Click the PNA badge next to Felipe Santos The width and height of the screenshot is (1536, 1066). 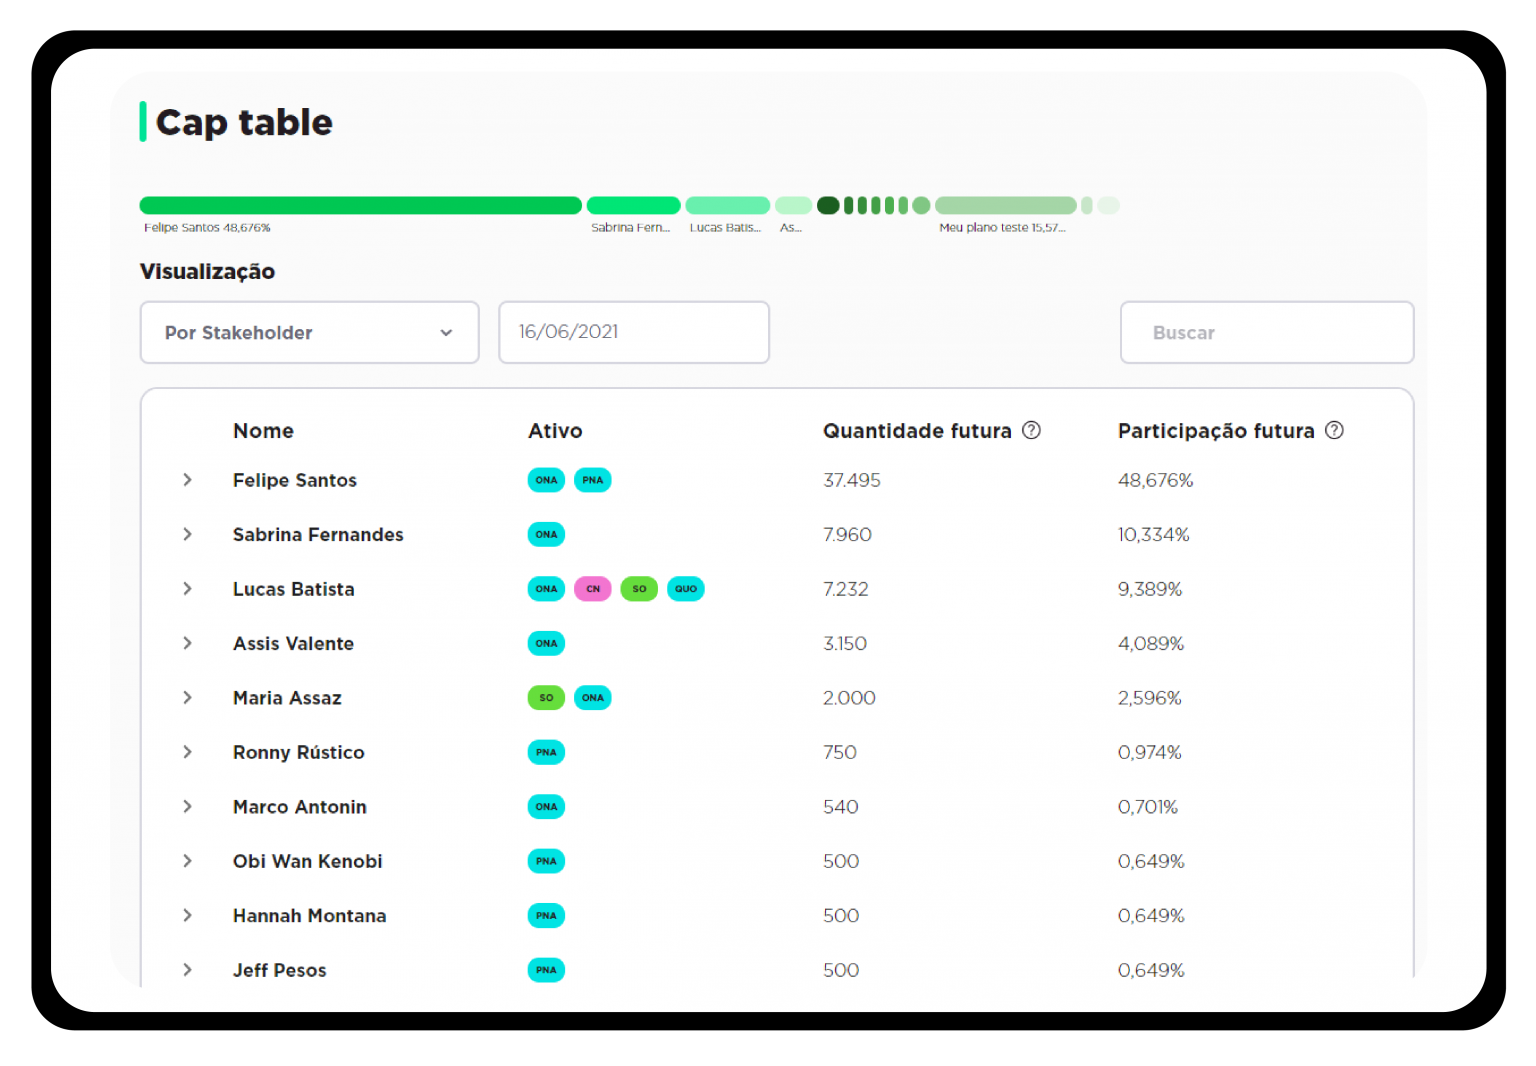[x=593, y=480]
